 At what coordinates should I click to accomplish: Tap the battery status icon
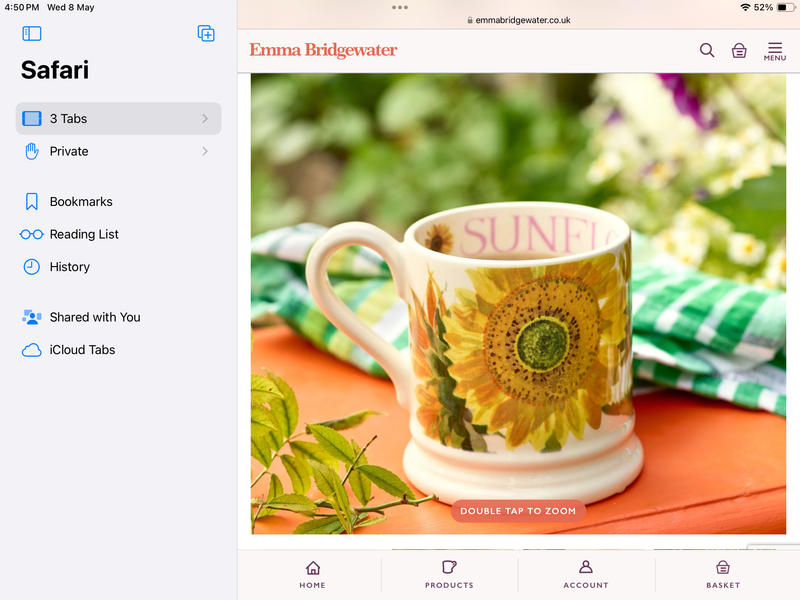pos(785,7)
